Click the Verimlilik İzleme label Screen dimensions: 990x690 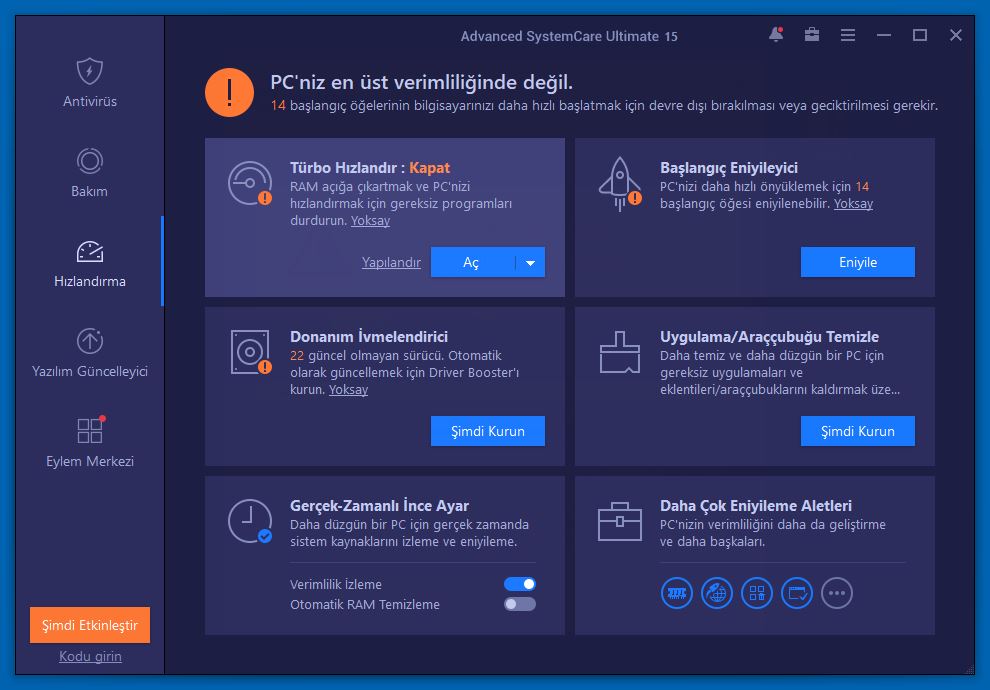[x=335, y=585]
